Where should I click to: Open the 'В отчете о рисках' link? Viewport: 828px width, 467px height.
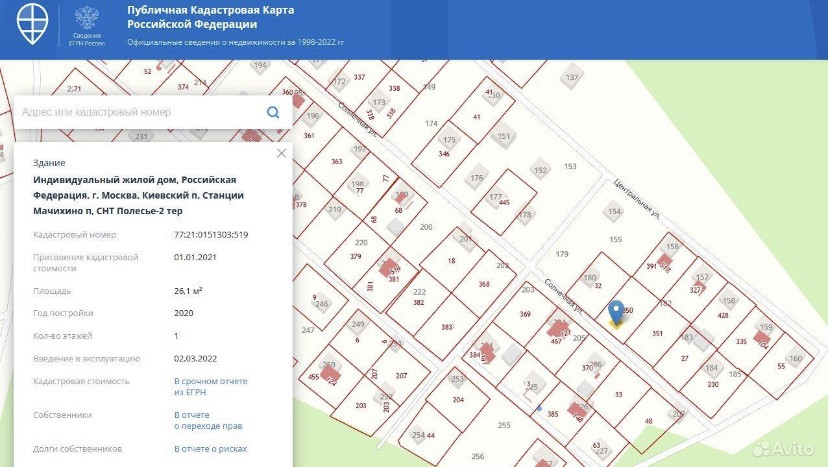tap(210, 449)
